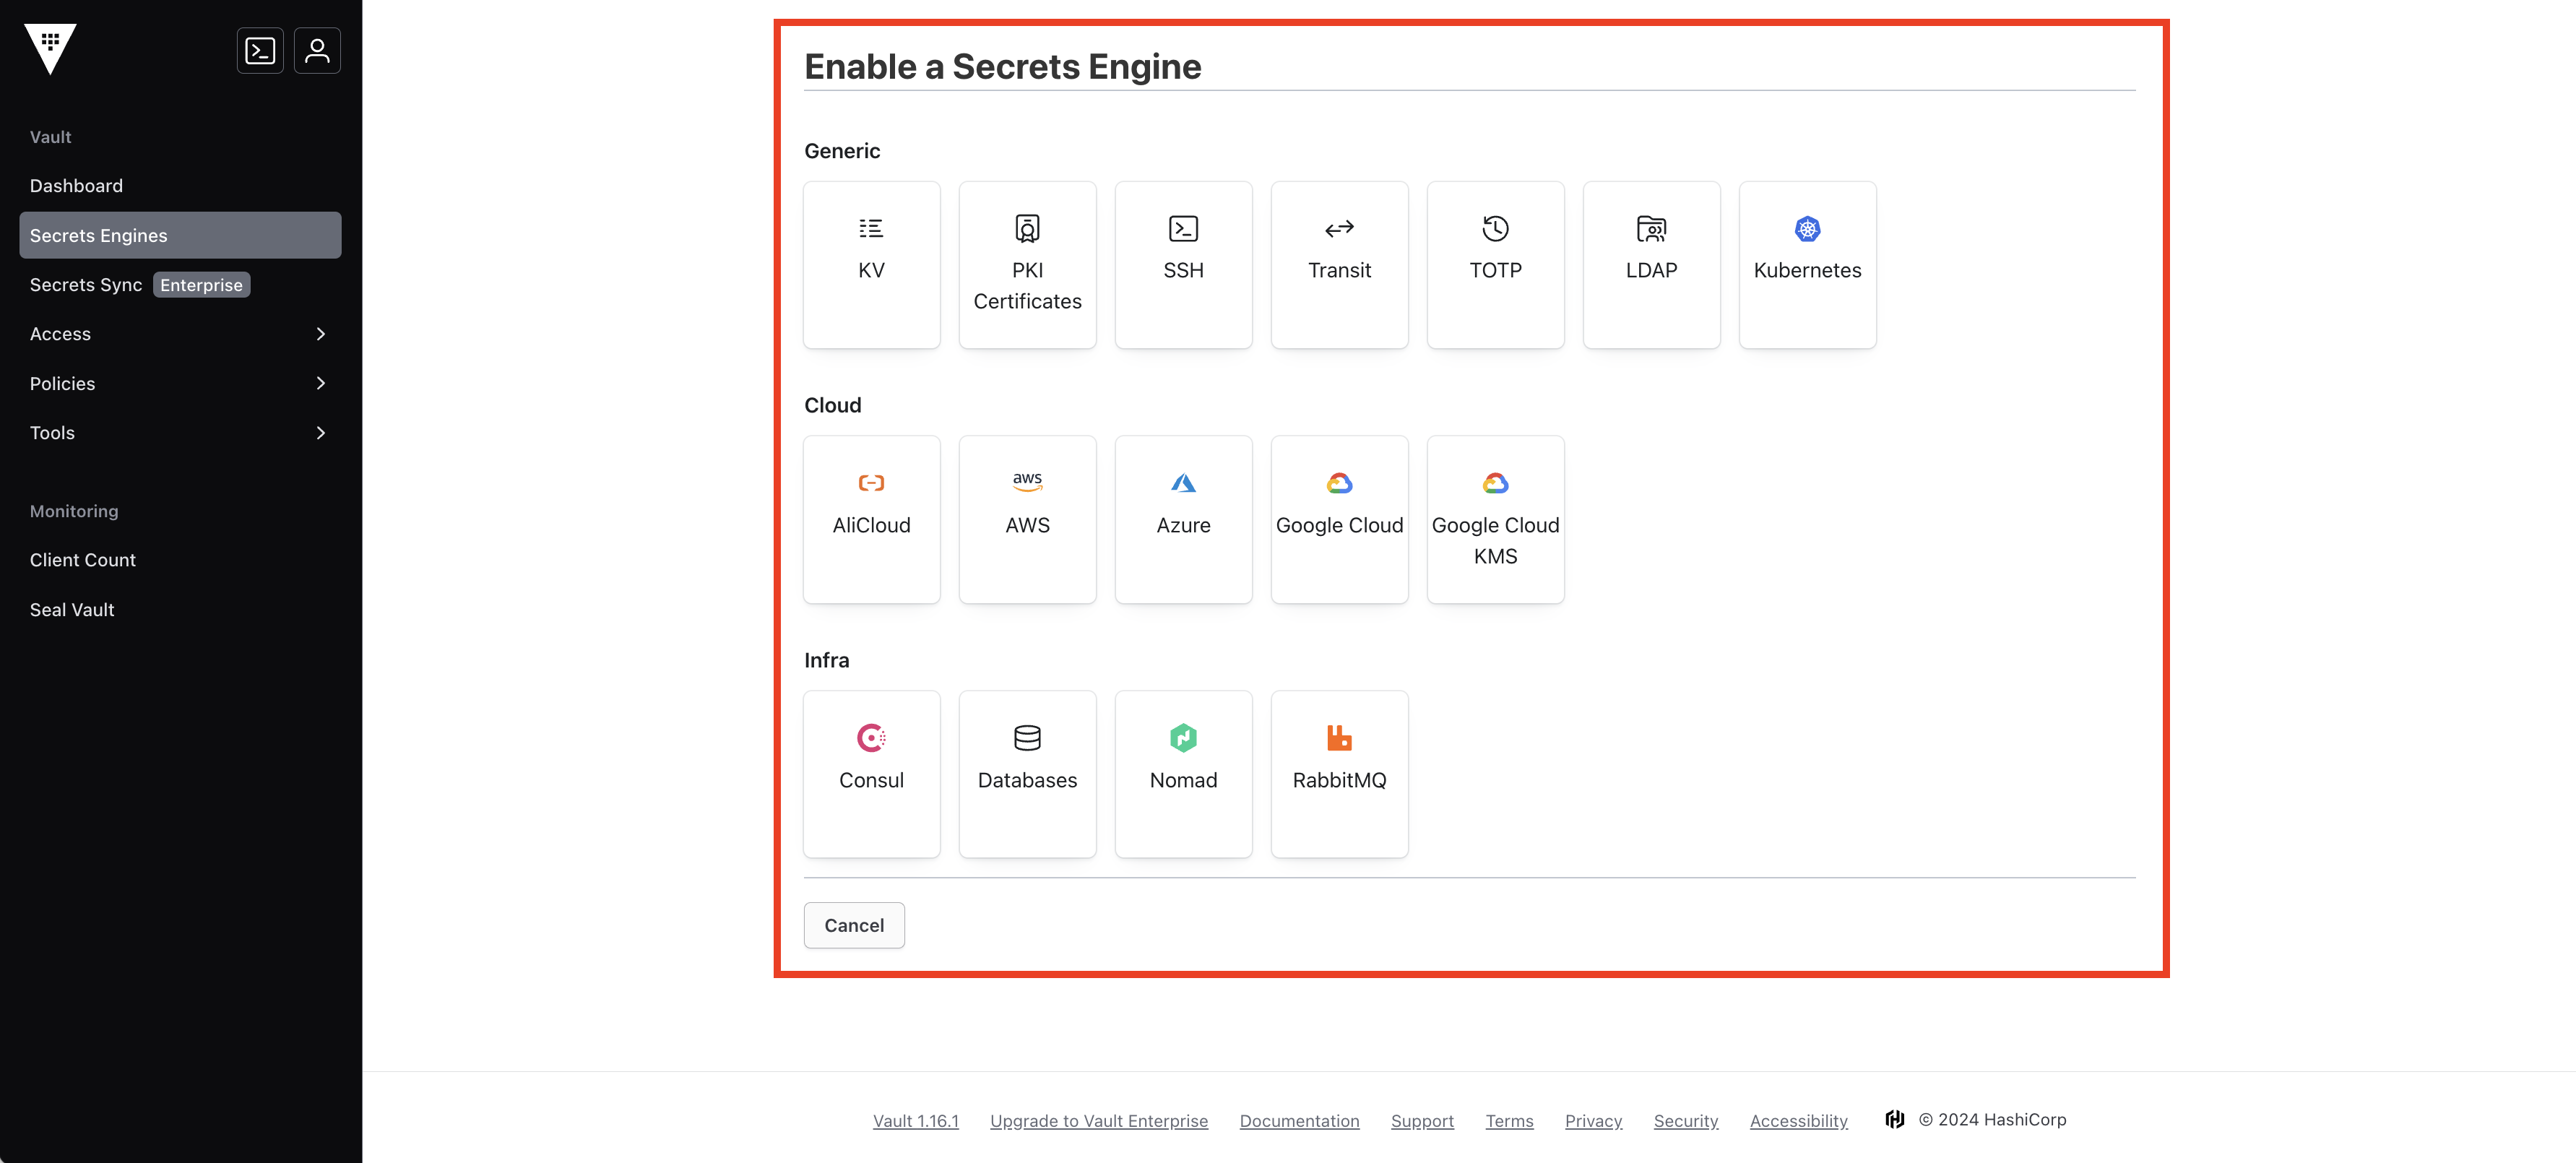This screenshot has width=2576, height=1163.
Task: Choose the PKI Certificates engine tile
Action: 1027,264
